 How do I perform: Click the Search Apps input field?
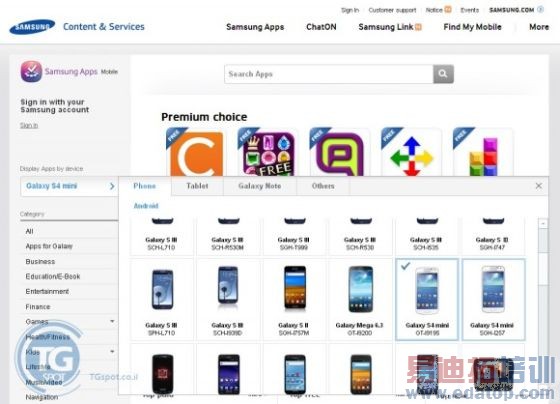coord(329,74)
